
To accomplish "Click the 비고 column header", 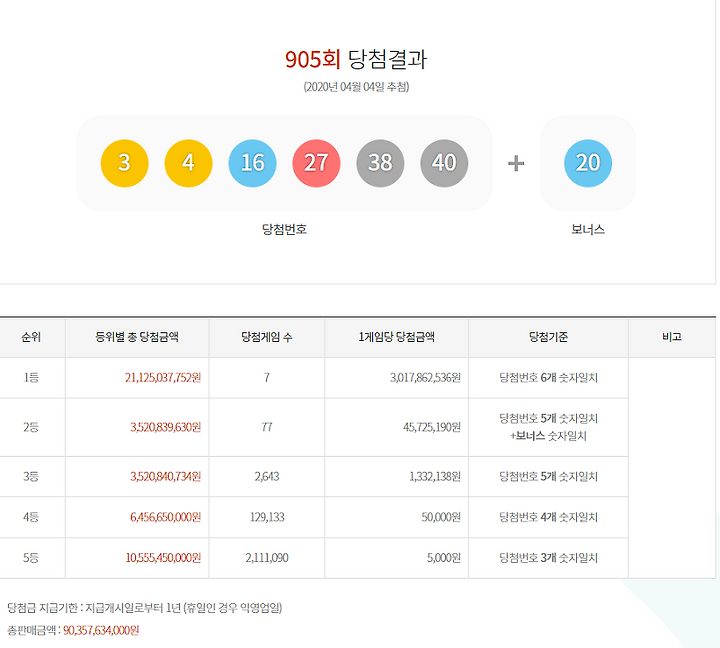I will coord(672,337).
